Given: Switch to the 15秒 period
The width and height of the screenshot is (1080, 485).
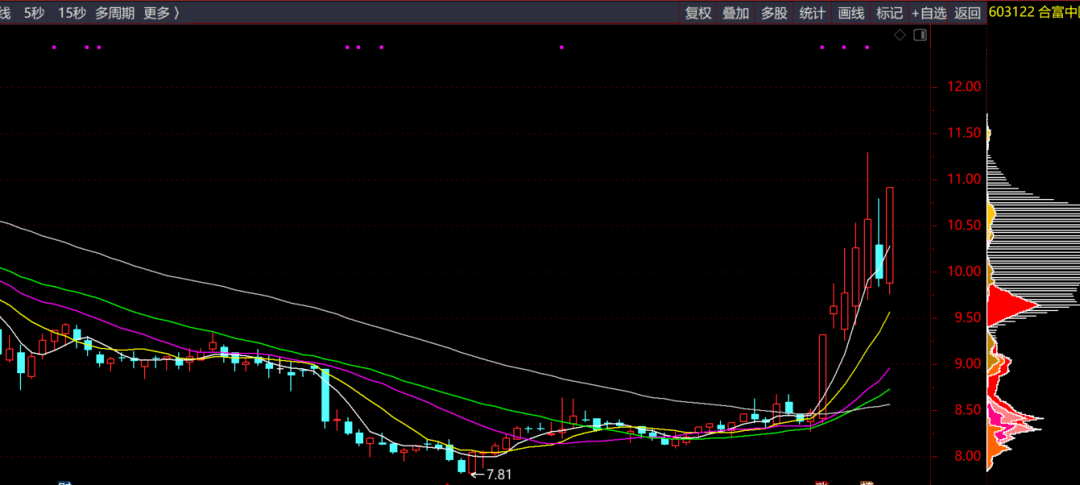Looking at the screenshot, I should pyautogui.click(x=72, y=13).
